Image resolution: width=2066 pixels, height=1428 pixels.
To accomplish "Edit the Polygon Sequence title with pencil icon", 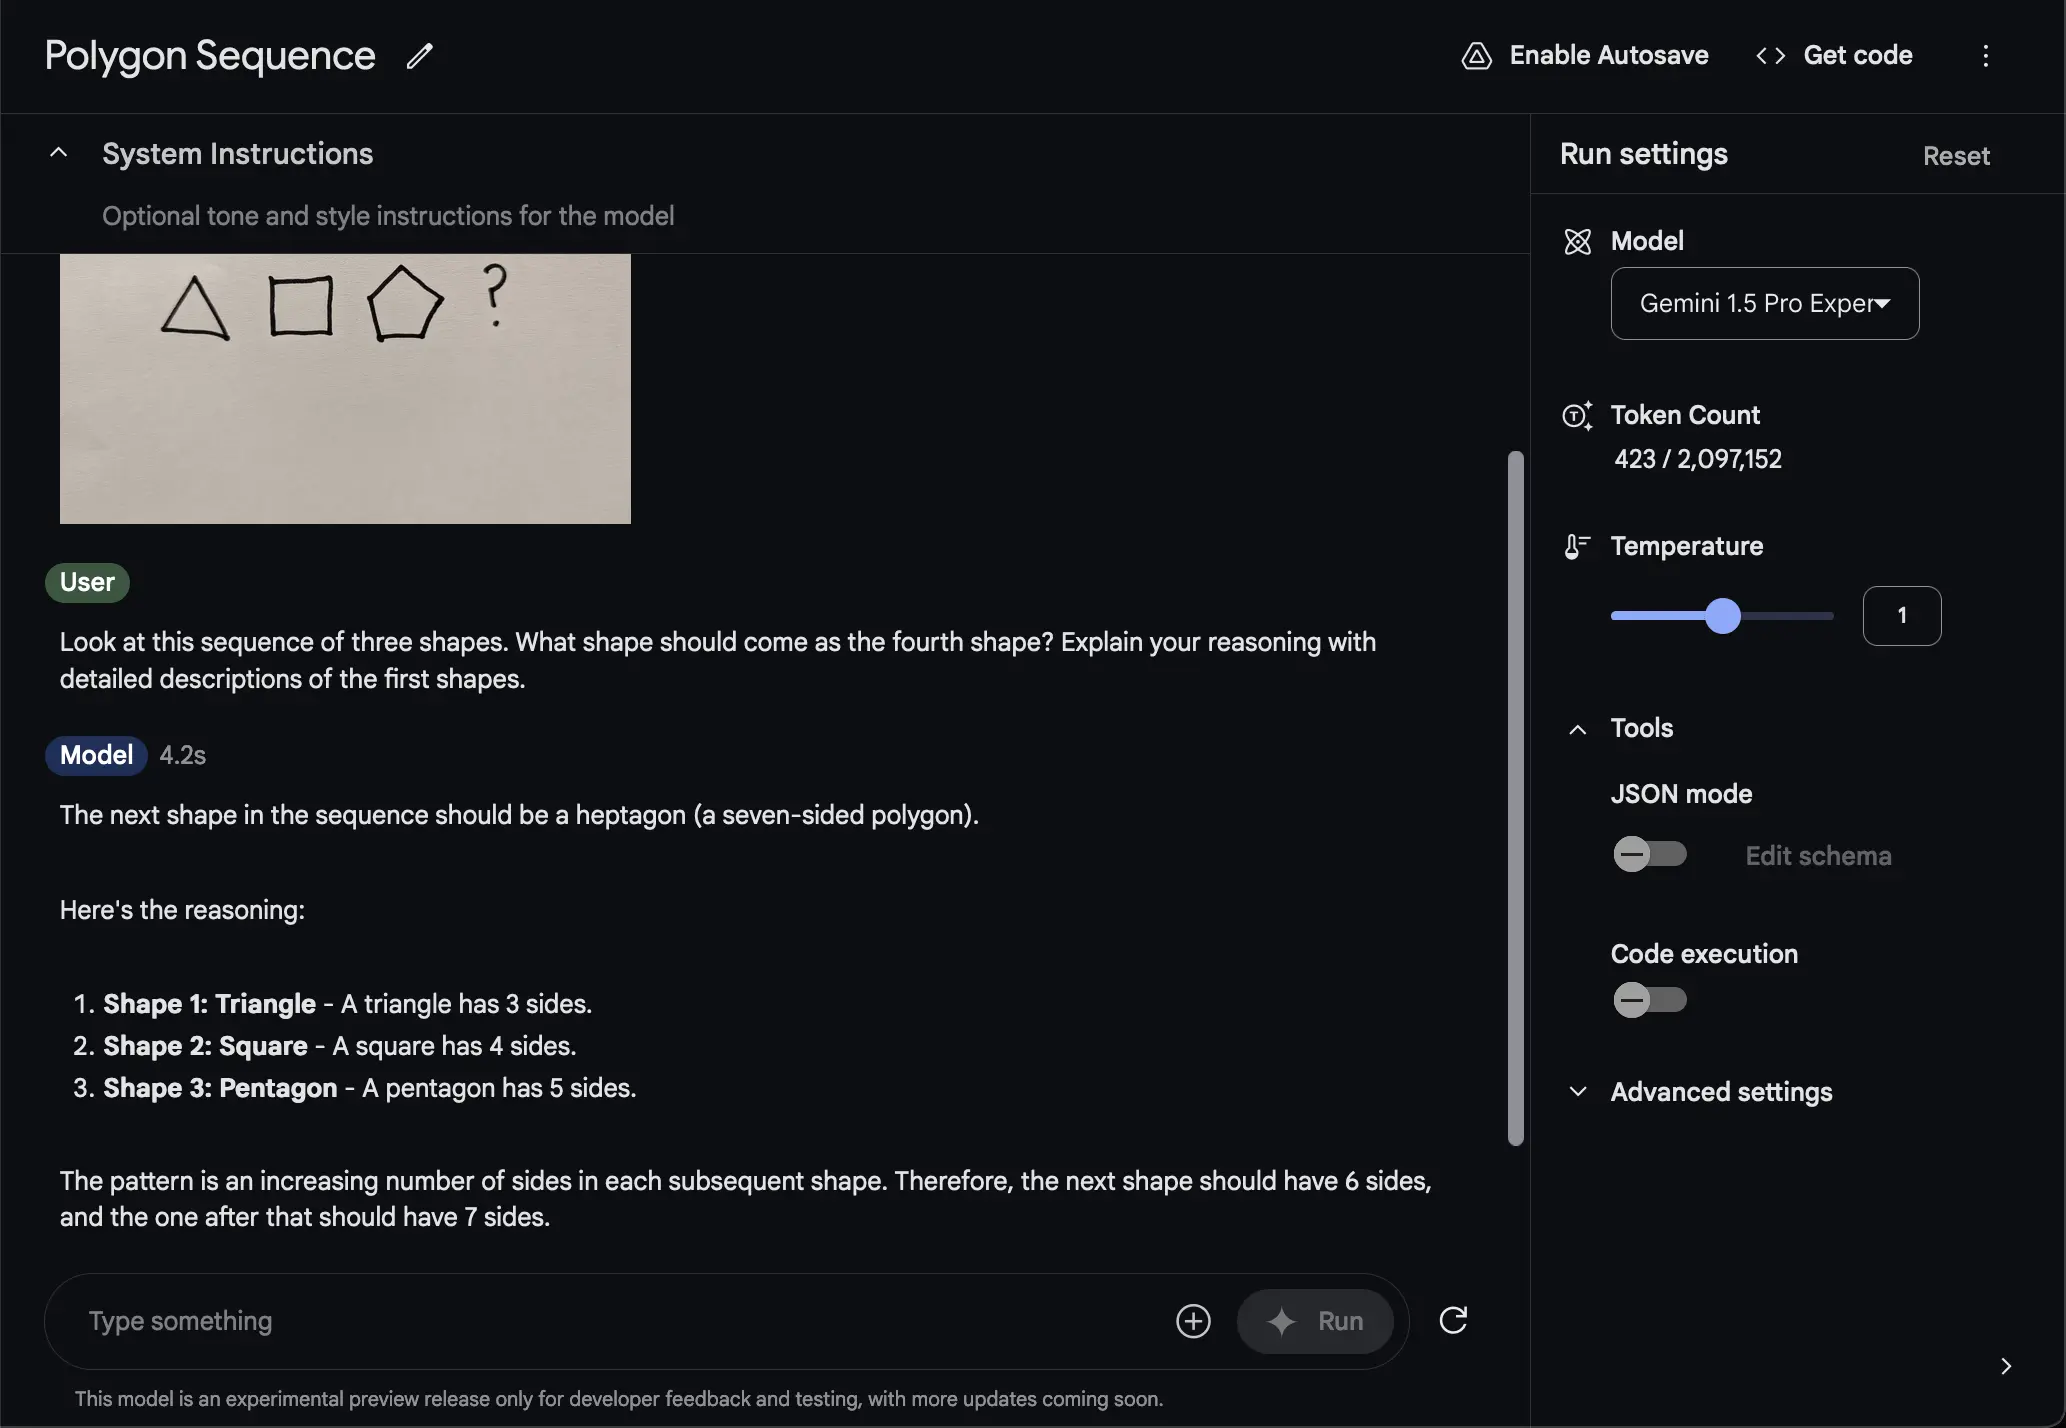I will coord(419,56).
